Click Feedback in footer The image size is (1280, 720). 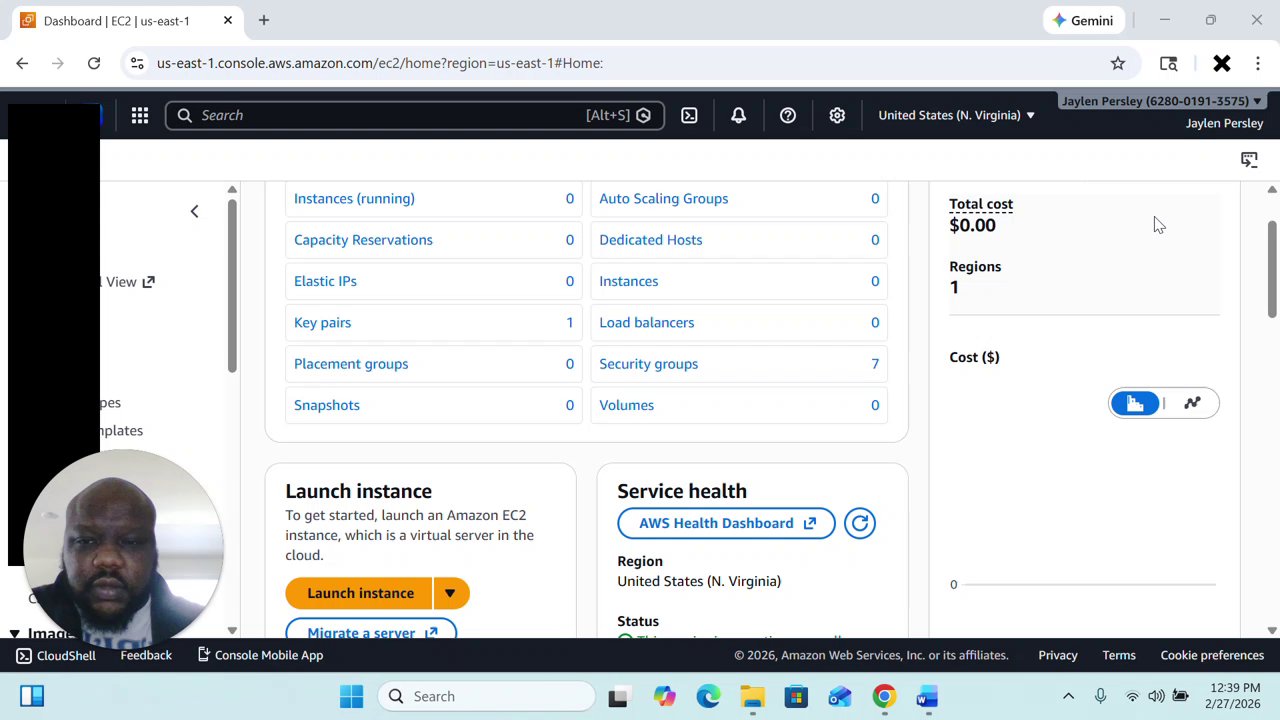[146, 655]
